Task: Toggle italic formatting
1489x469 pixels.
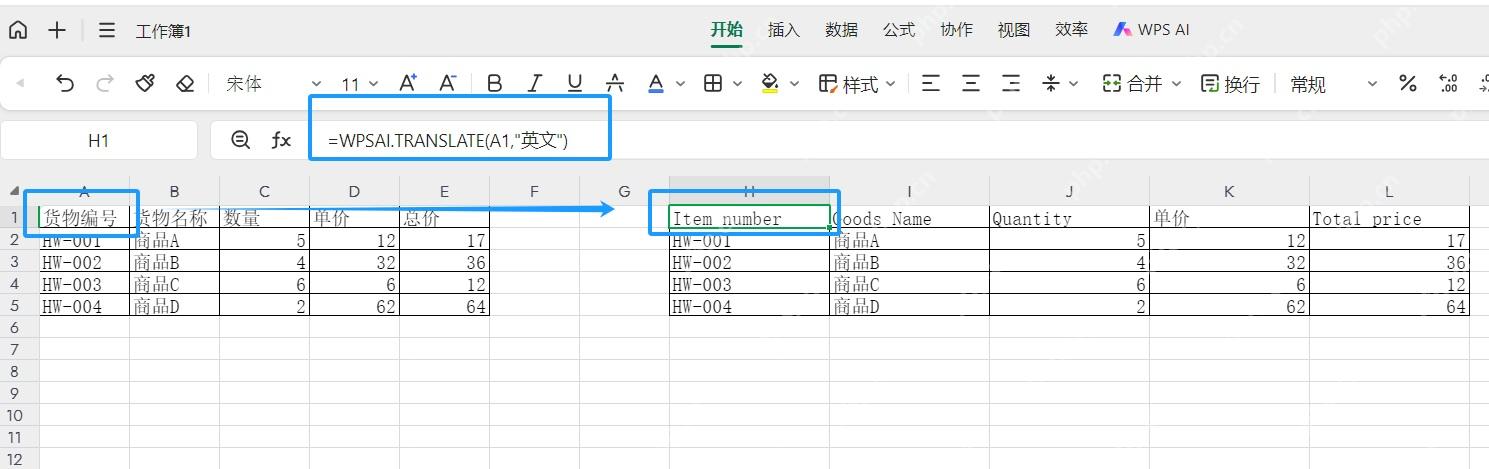Action: click(x=535, y=84)
